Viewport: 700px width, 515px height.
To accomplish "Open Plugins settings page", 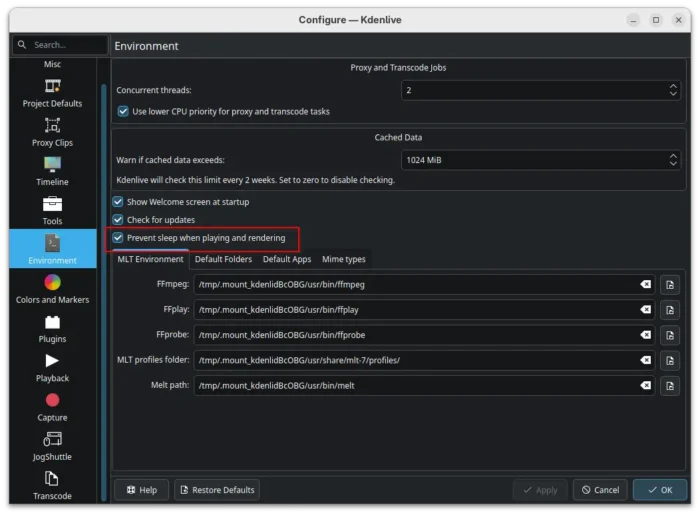I will pyautogui.click(x=52, y=329).
